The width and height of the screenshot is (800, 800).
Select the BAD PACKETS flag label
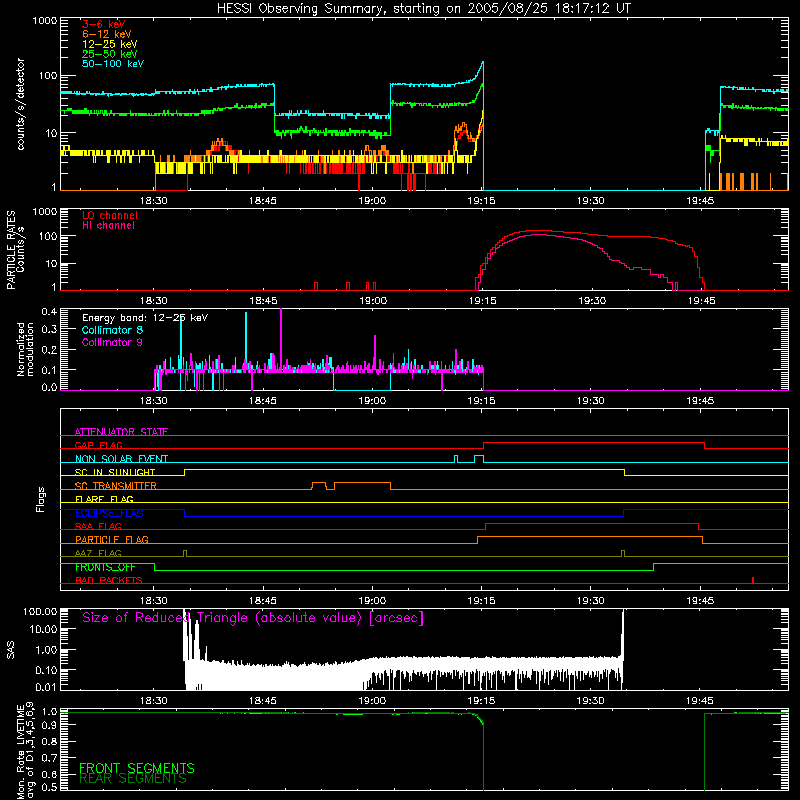[x=109, y=580]
